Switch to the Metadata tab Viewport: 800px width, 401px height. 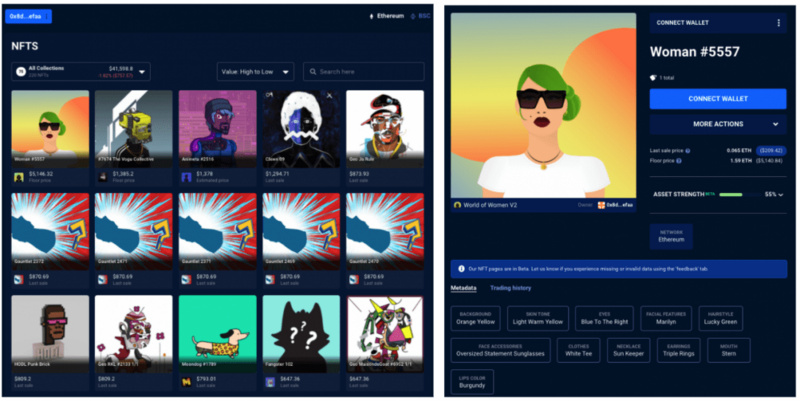coord(463,288)
